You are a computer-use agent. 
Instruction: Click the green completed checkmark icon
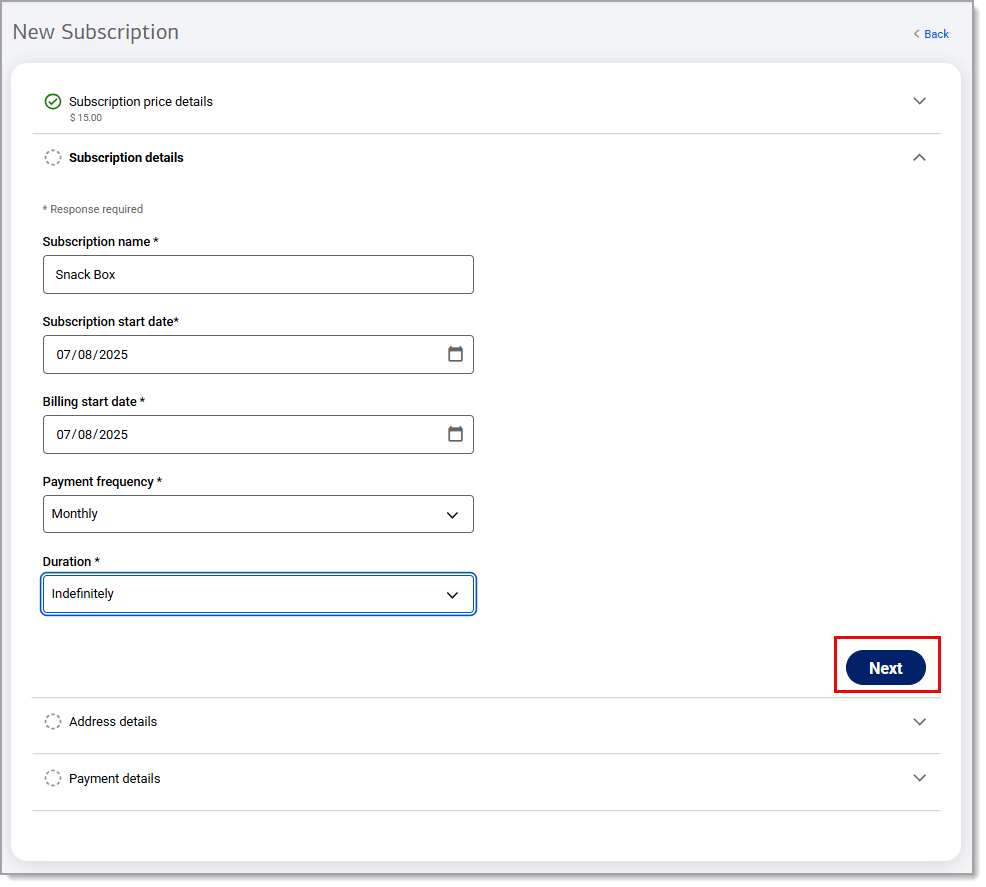[x=53, y=102]
